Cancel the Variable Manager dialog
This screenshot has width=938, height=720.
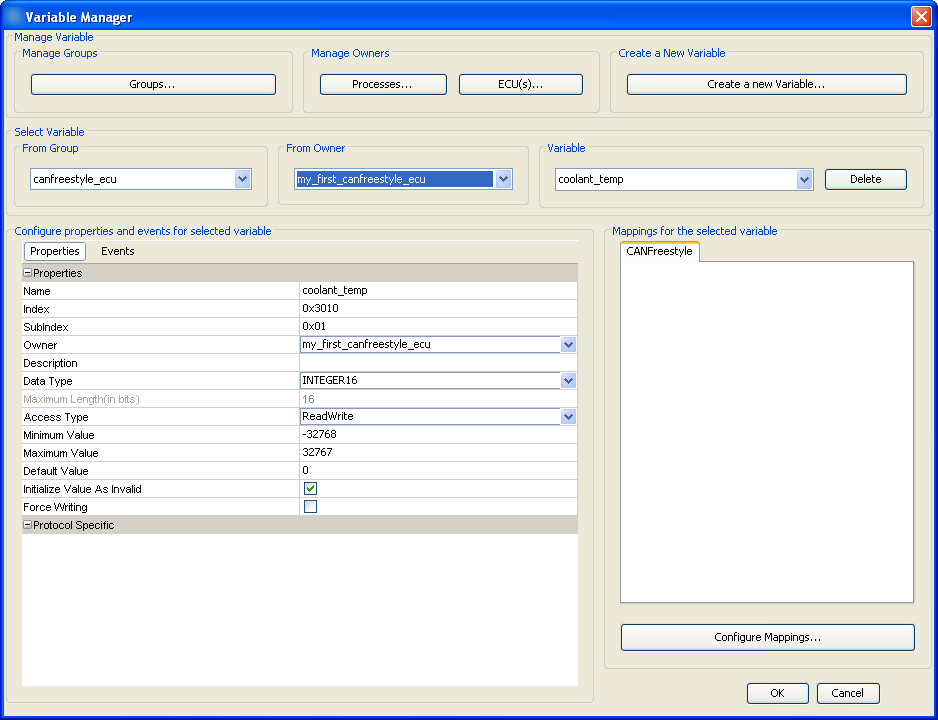(x=847, y=693)
